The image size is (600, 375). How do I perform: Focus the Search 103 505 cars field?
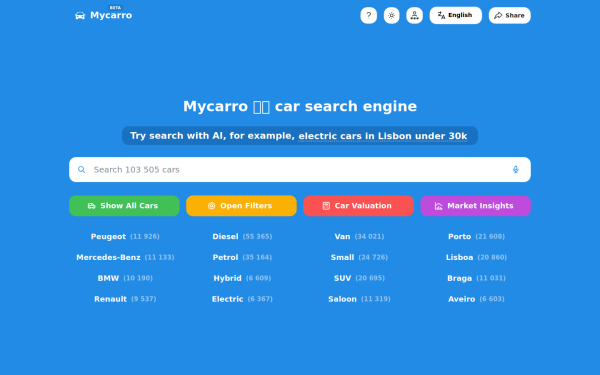[300, 170]
